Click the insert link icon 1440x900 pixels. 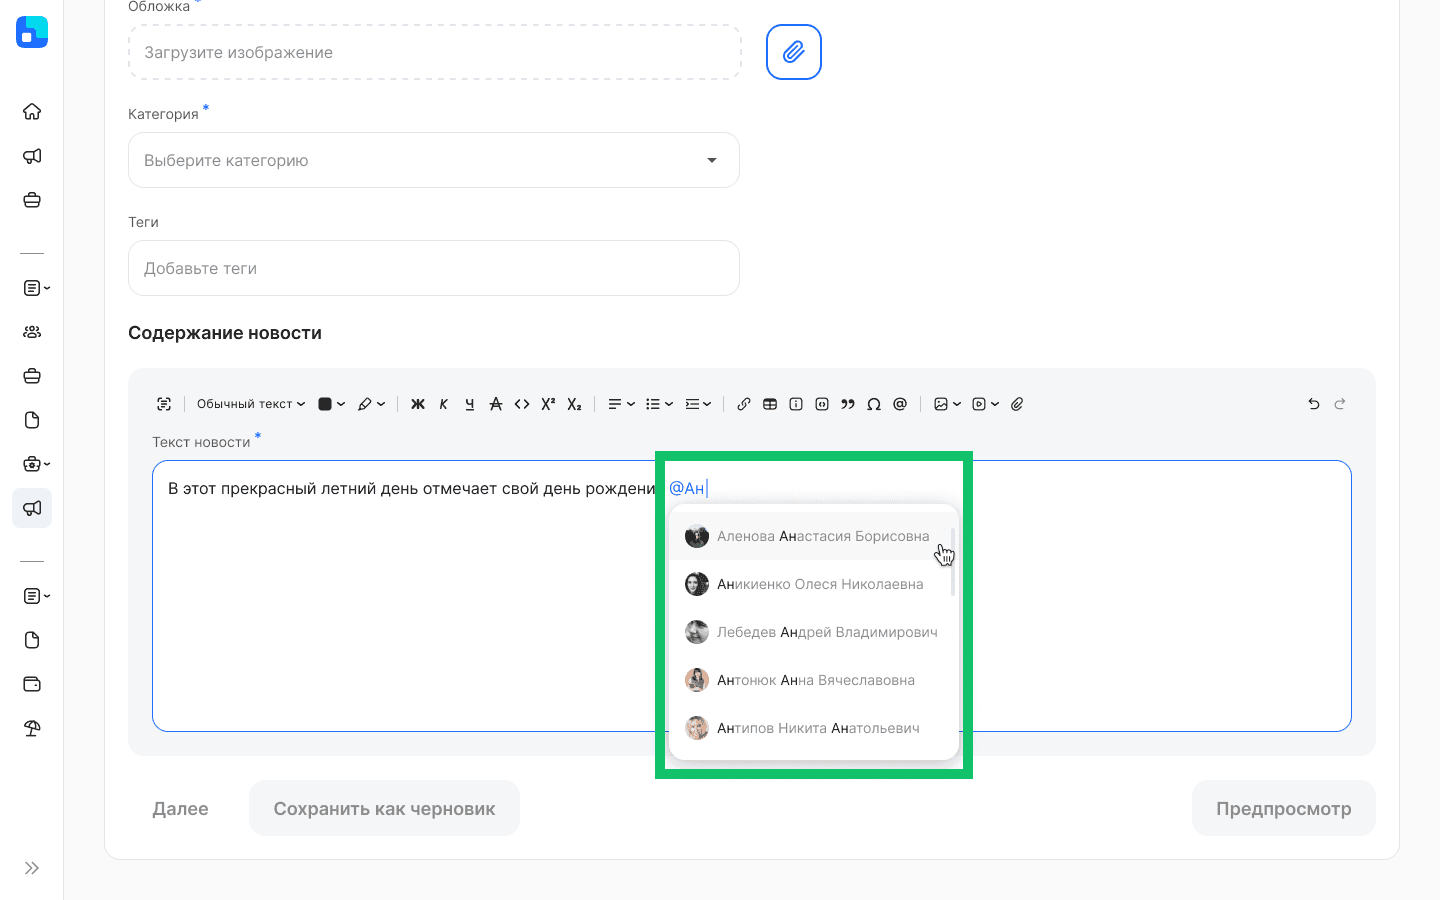click(x=744, y=404)
